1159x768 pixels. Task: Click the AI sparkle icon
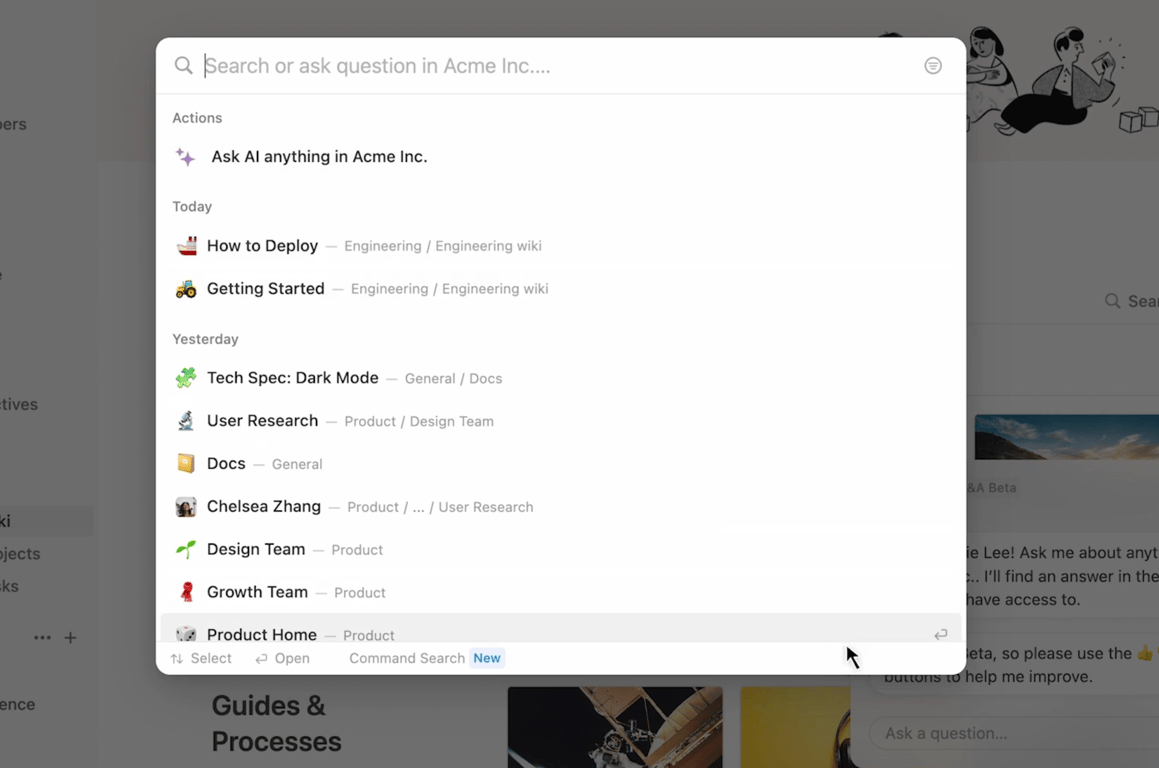tap(185, 157)
